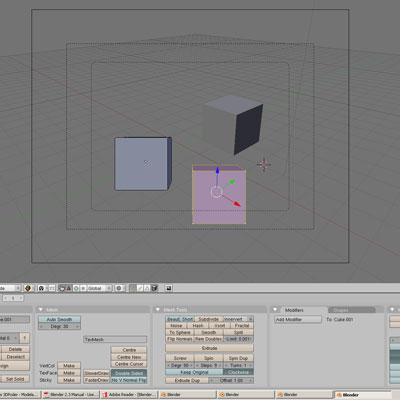This screenshot has width=400, height=400.
Task: Click the blue Z-axis manipulator arrow
Action: pyautogui.click(x=217, y=171)
